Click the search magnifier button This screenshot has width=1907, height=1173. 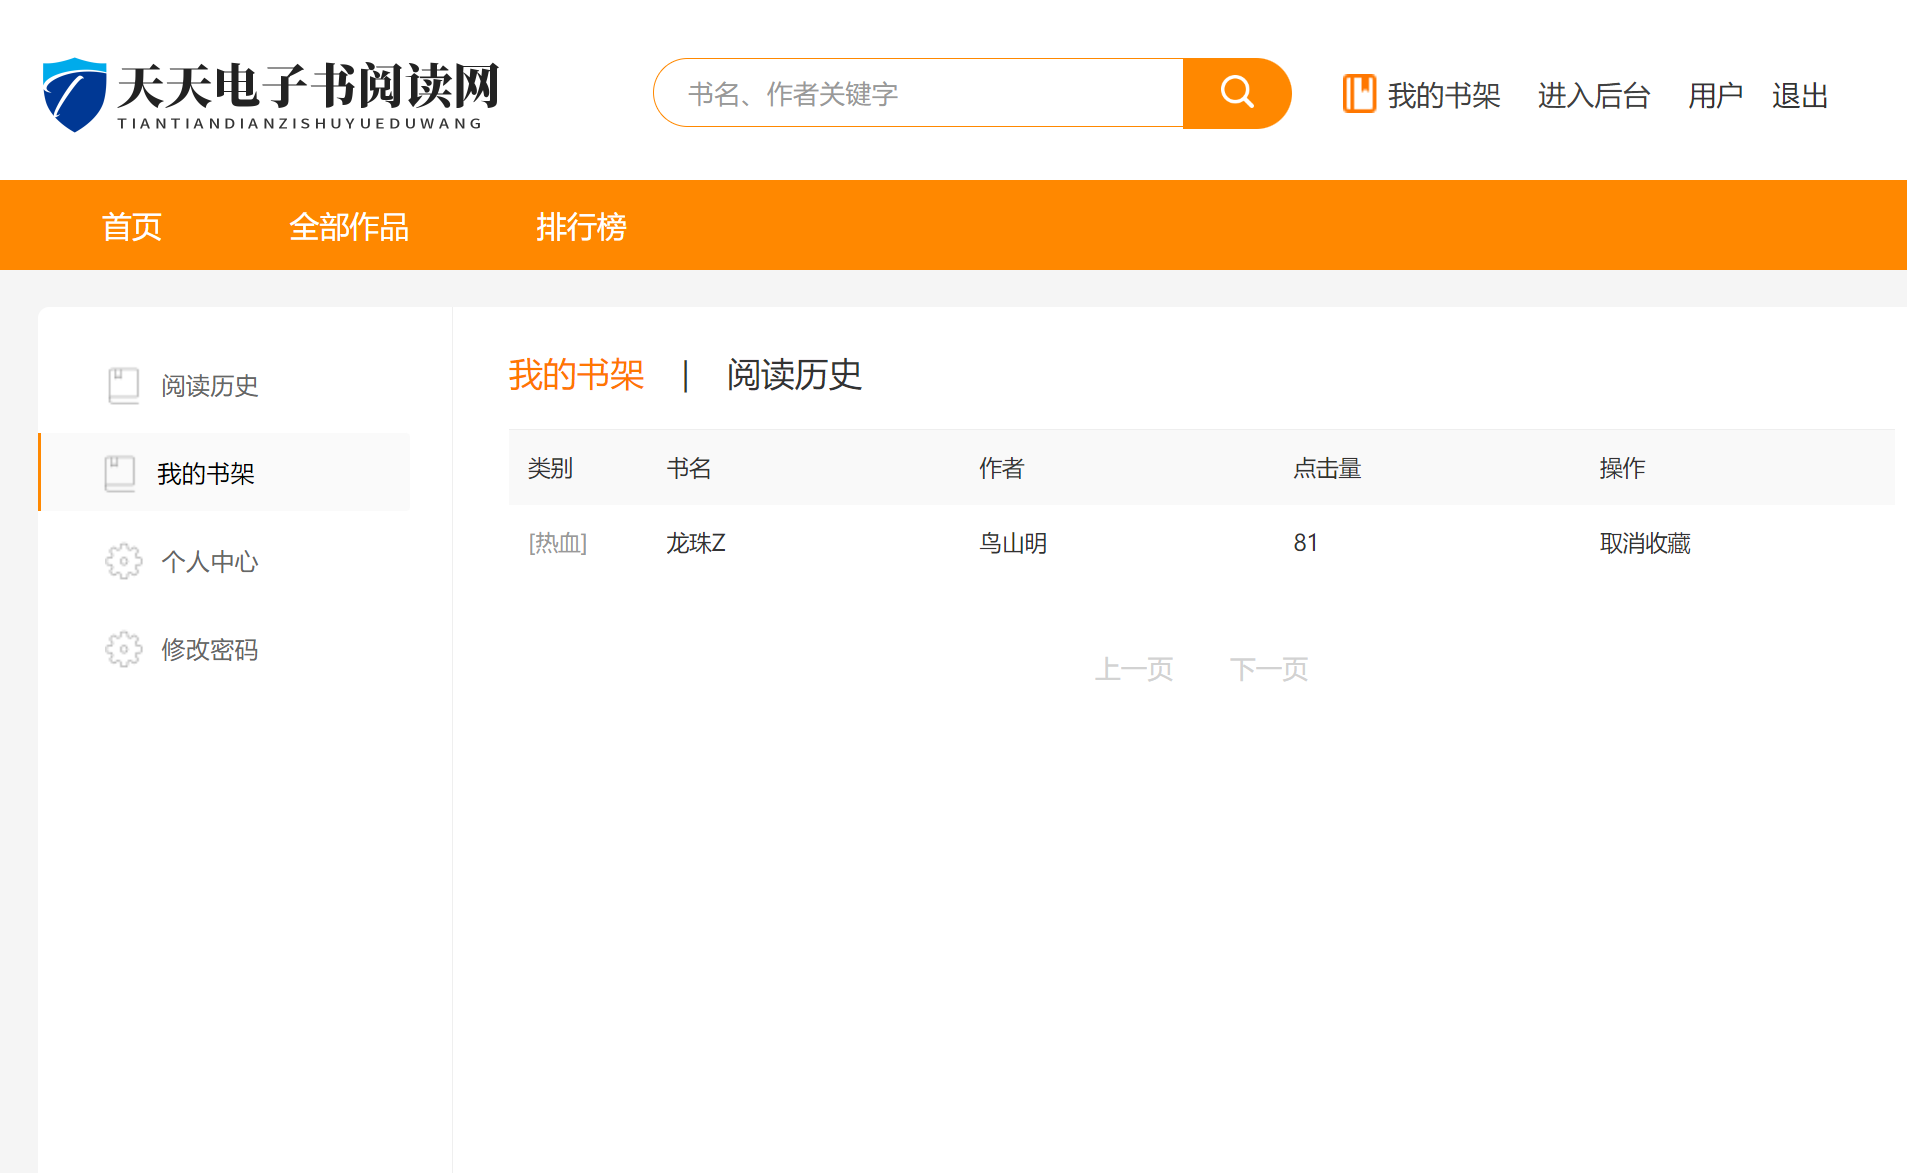coord(1236,93)
